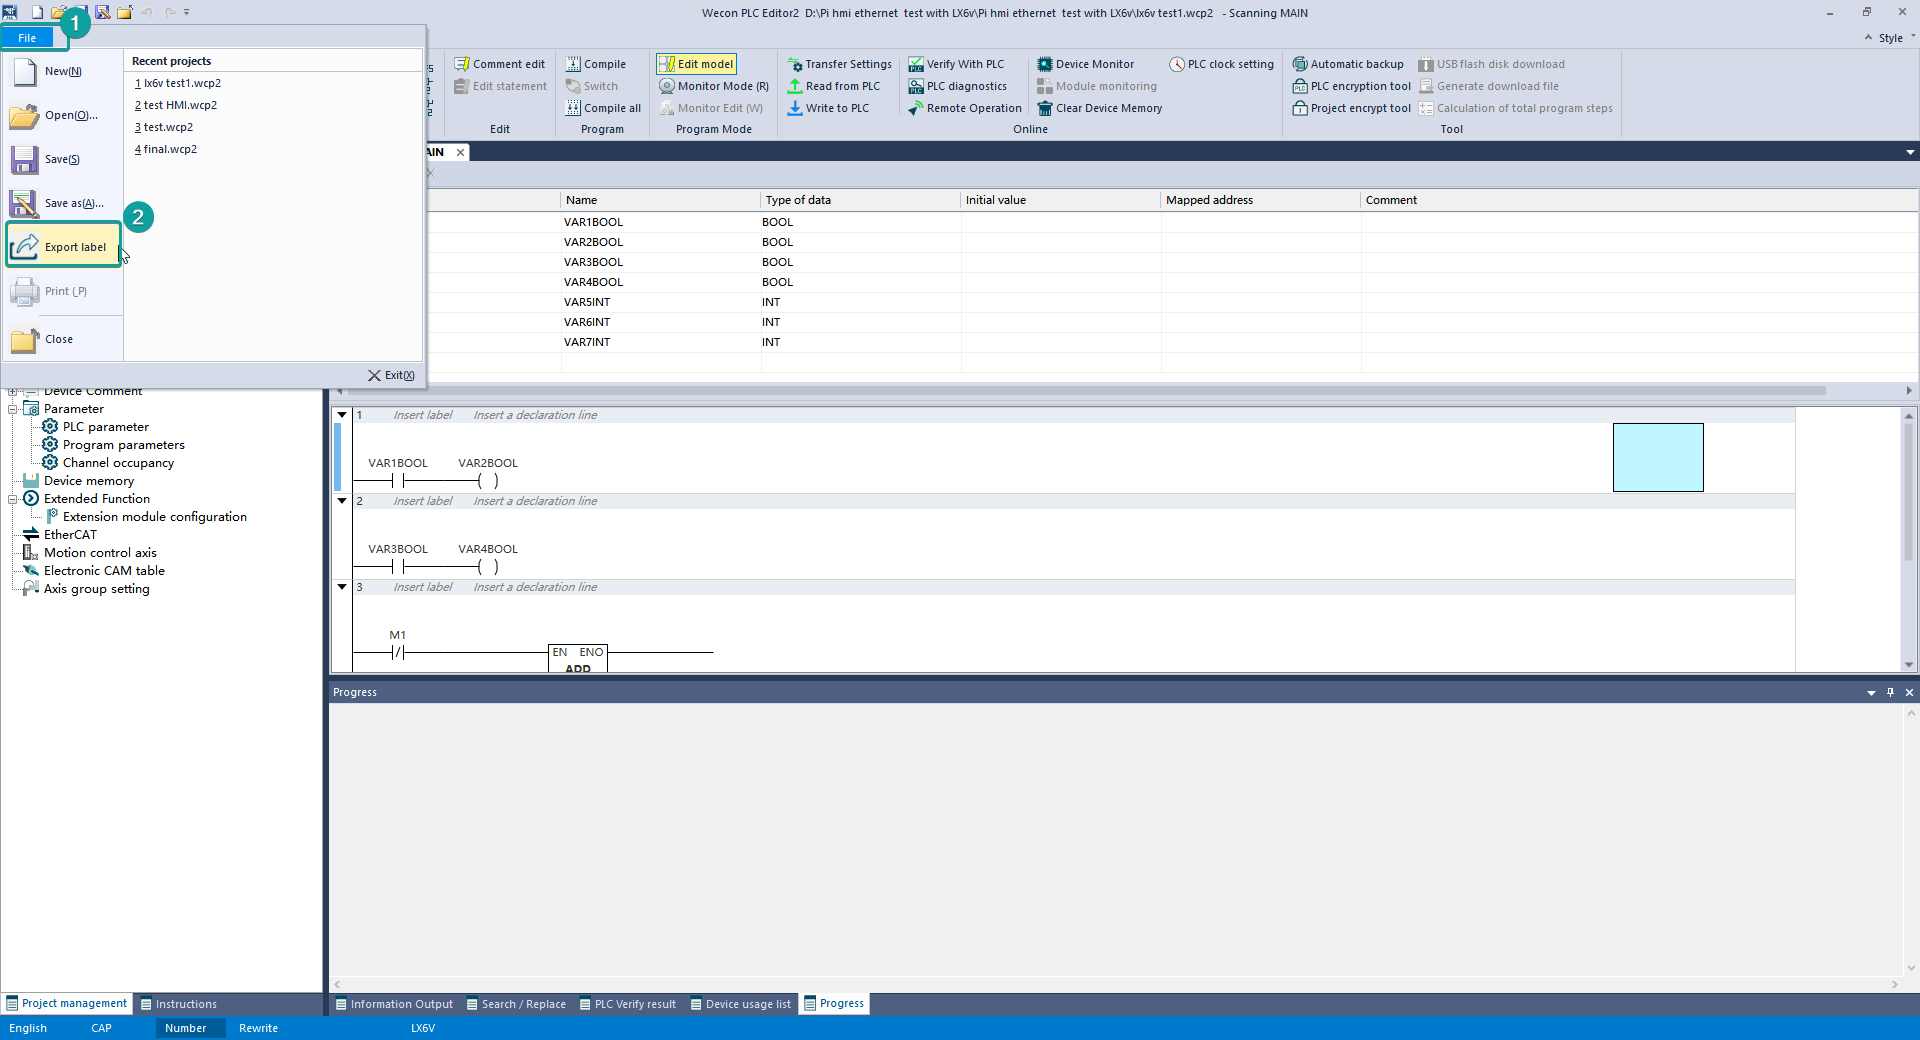Open PLC diagnostics
The height and width of the screenshot is (1040, 1920).
(957, 86)
